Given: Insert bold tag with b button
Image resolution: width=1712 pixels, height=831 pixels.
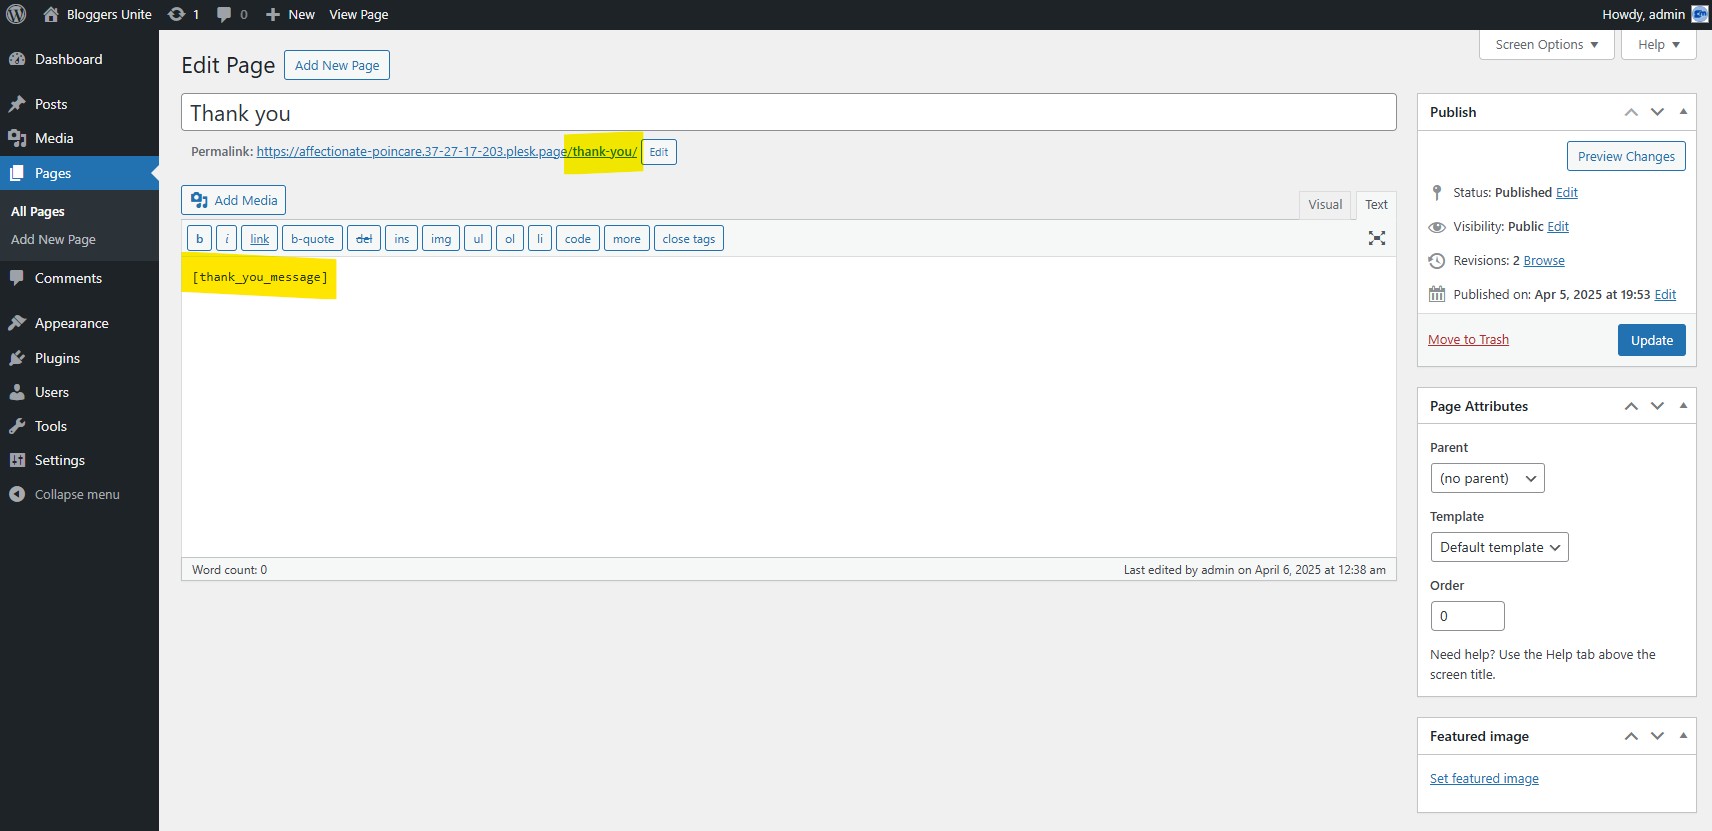Looking at the screenshot, I should click(199, 239).
